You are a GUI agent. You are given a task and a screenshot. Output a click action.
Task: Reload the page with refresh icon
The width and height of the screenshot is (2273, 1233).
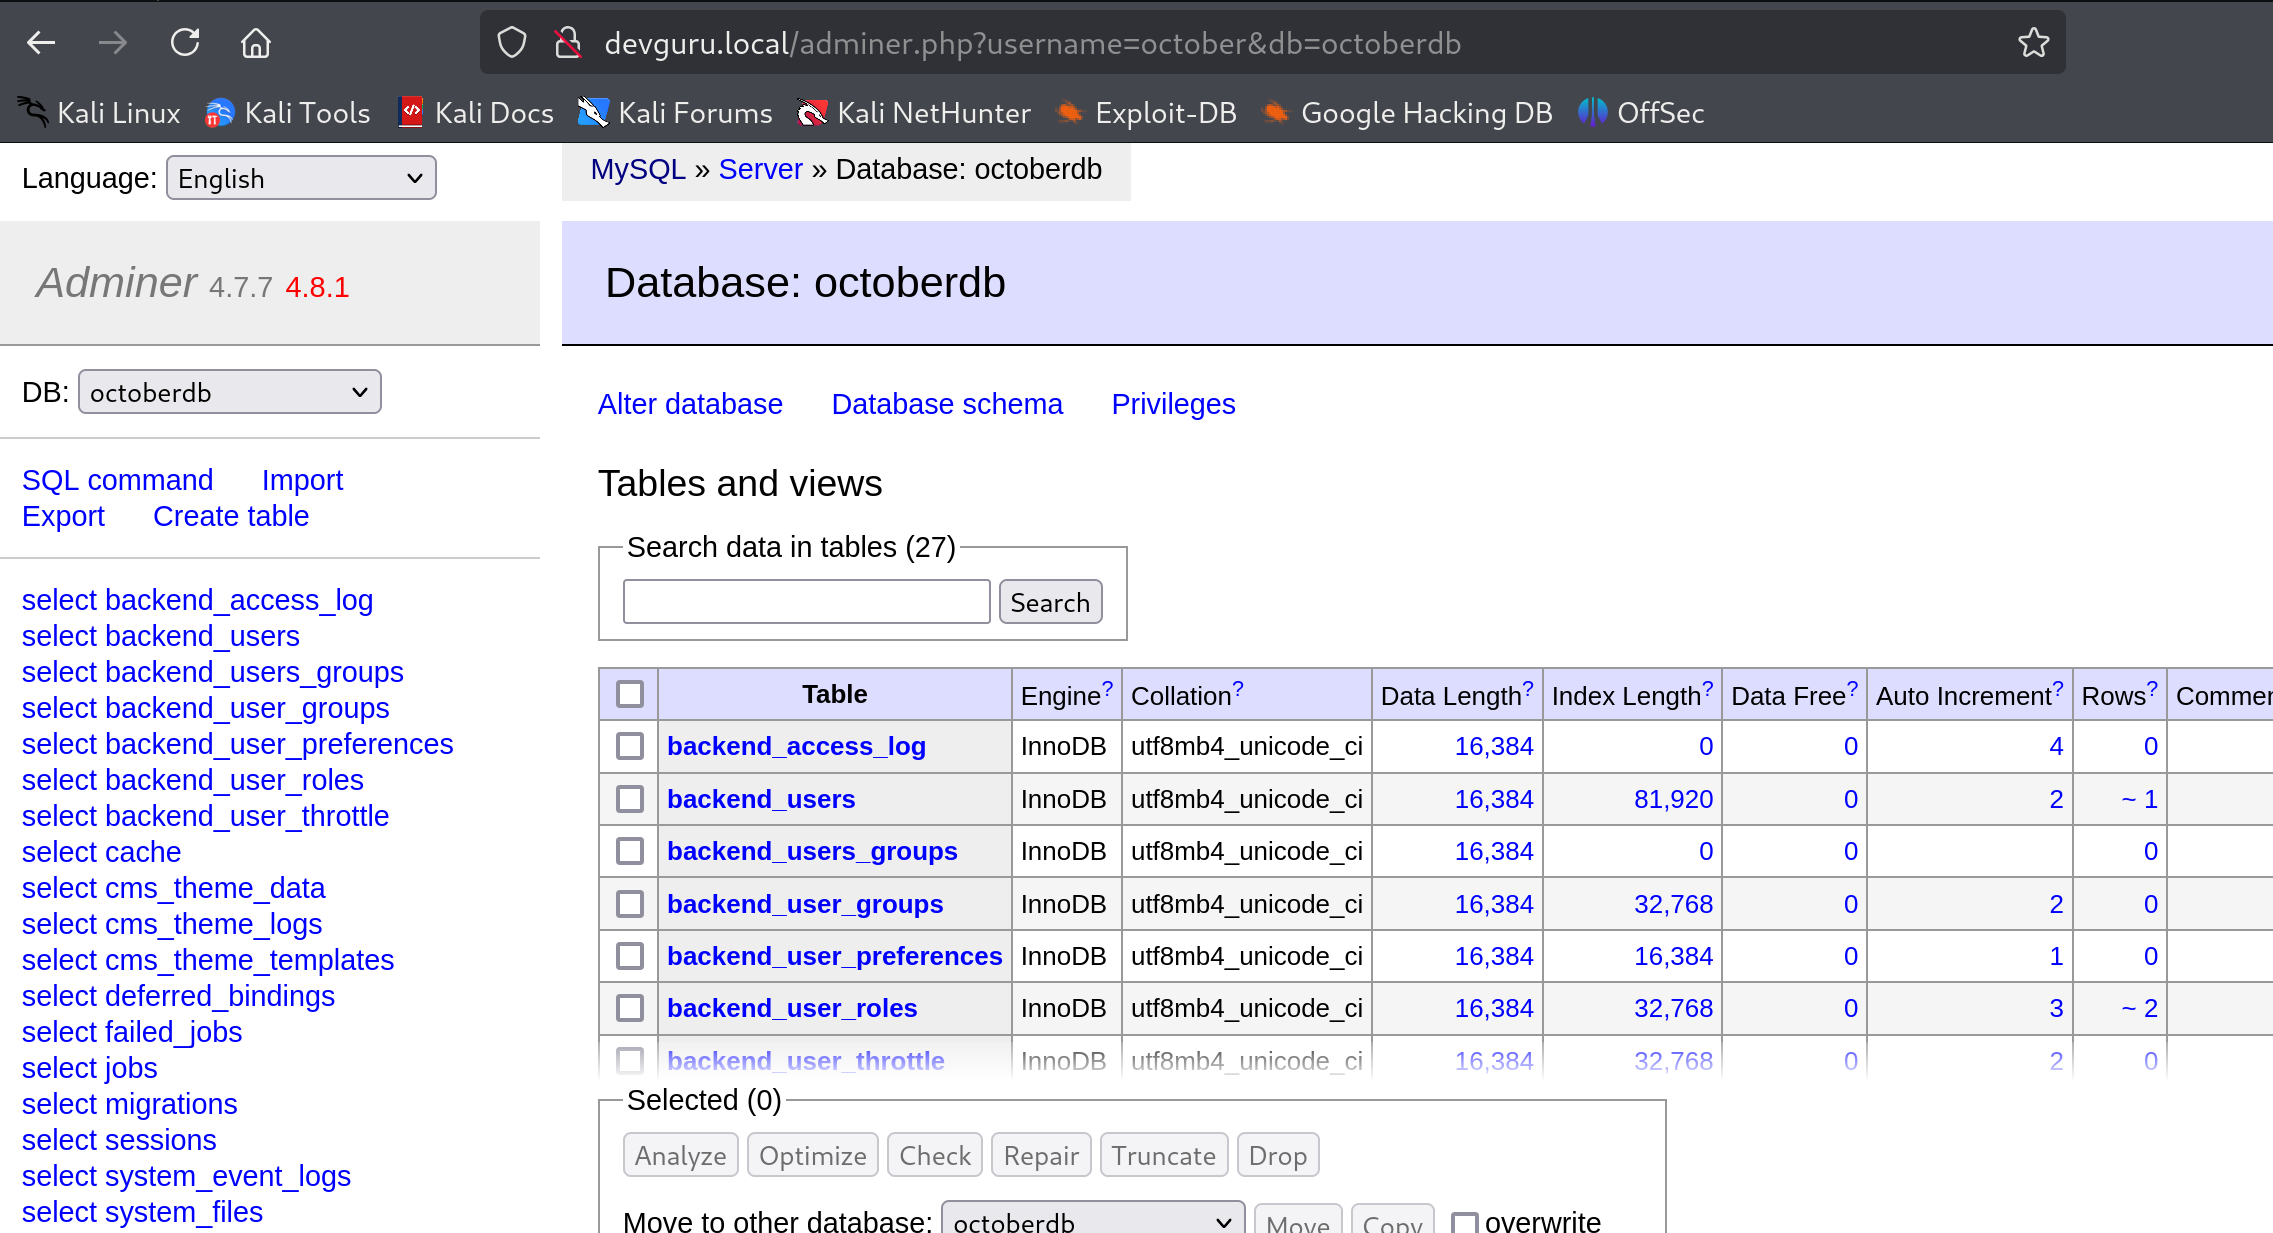click(x=185, y=43)
